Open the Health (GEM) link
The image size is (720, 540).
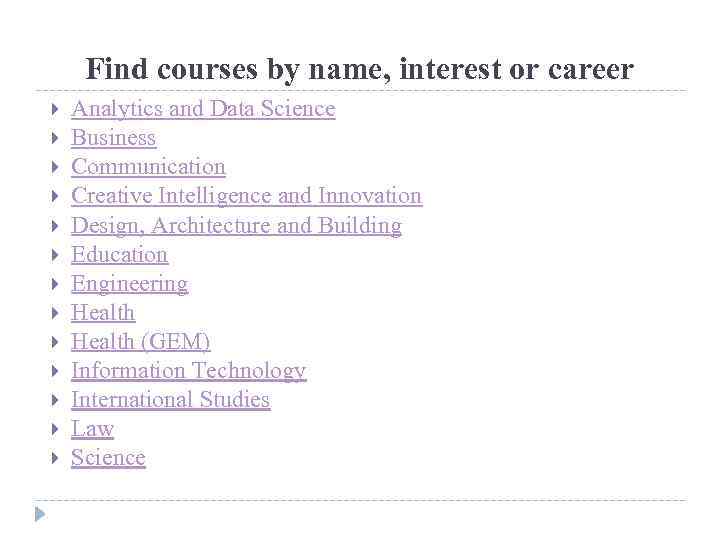(140, 341)
